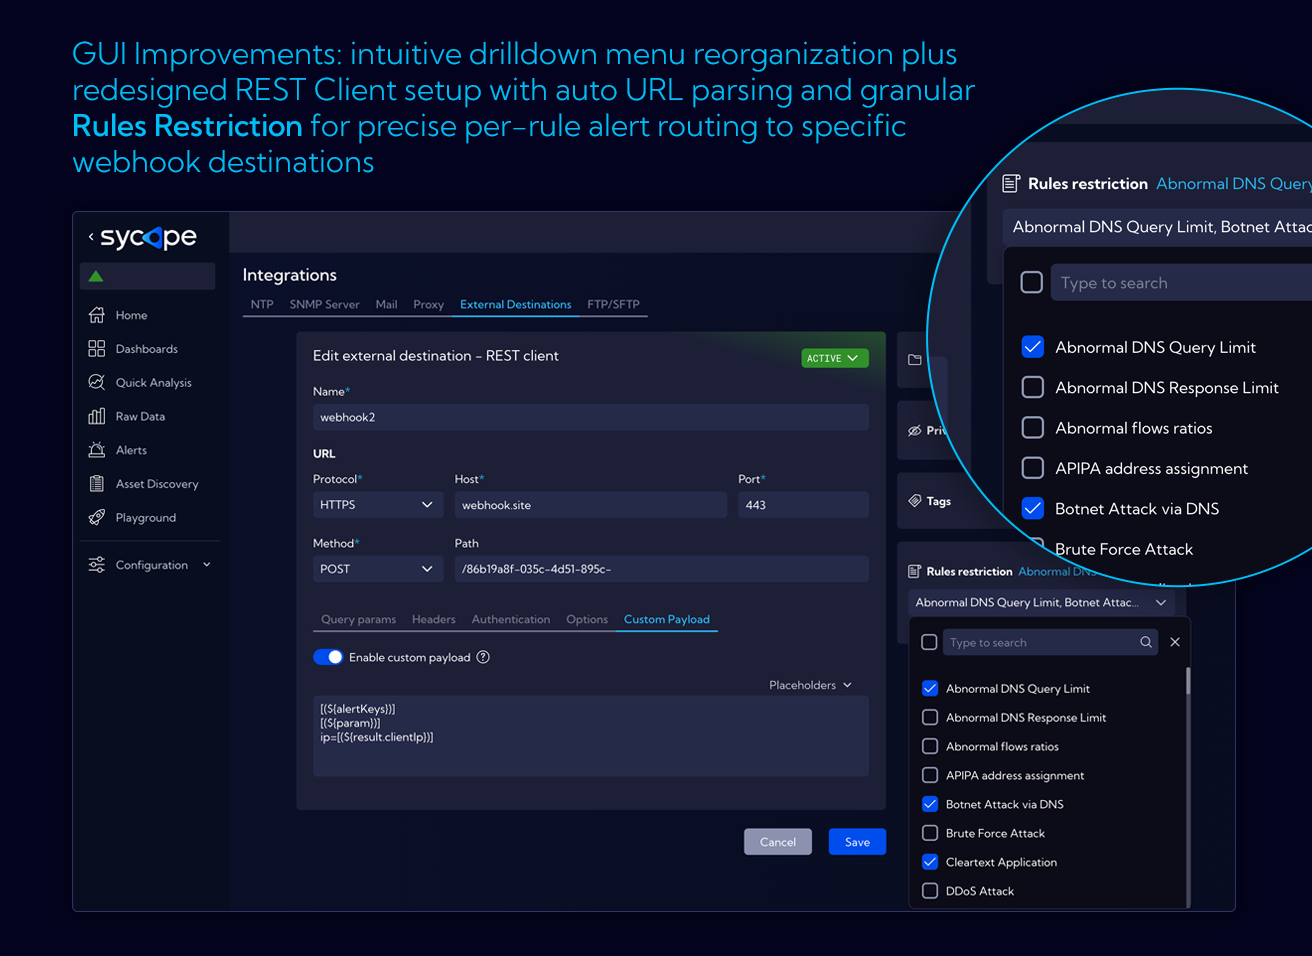Click the crossed-eye privacy icon

[915, 431]
